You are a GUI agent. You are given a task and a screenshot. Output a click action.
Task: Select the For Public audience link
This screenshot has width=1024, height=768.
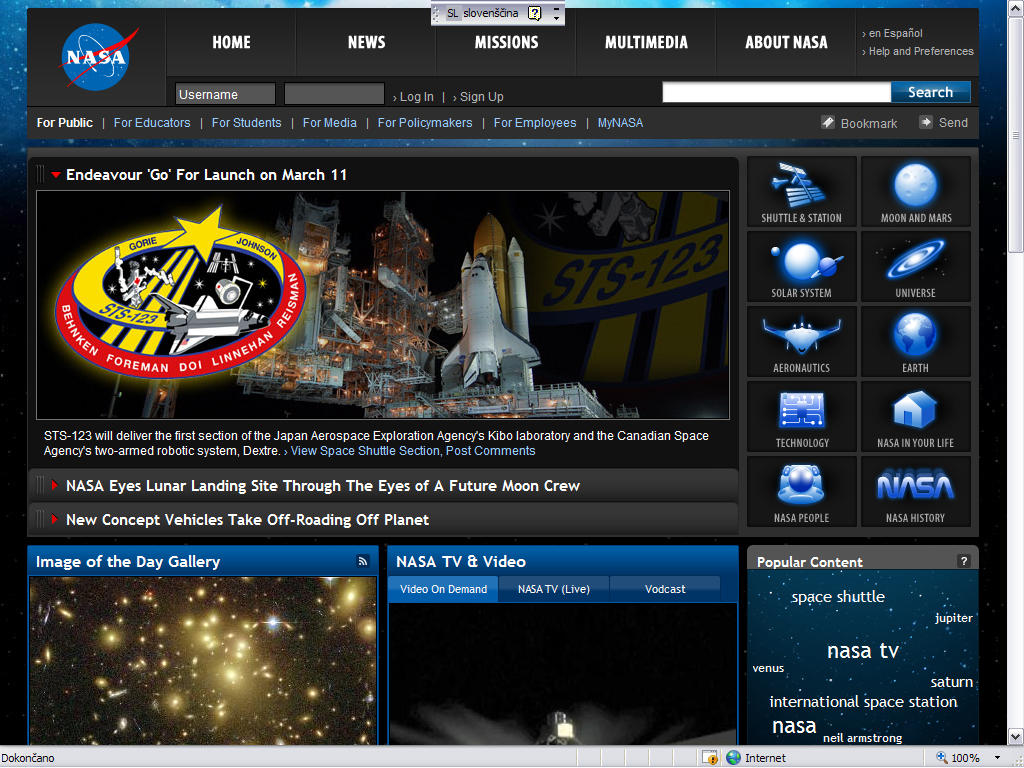pyautogui.click(x=65, y=123)
